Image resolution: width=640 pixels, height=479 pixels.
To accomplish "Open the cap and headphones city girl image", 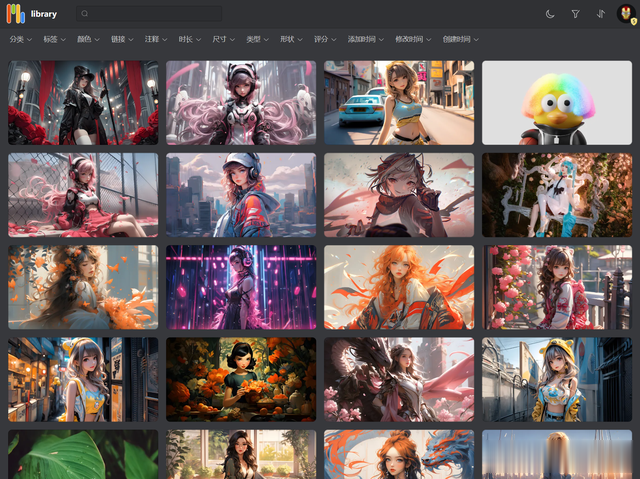I will pos(241,195).
